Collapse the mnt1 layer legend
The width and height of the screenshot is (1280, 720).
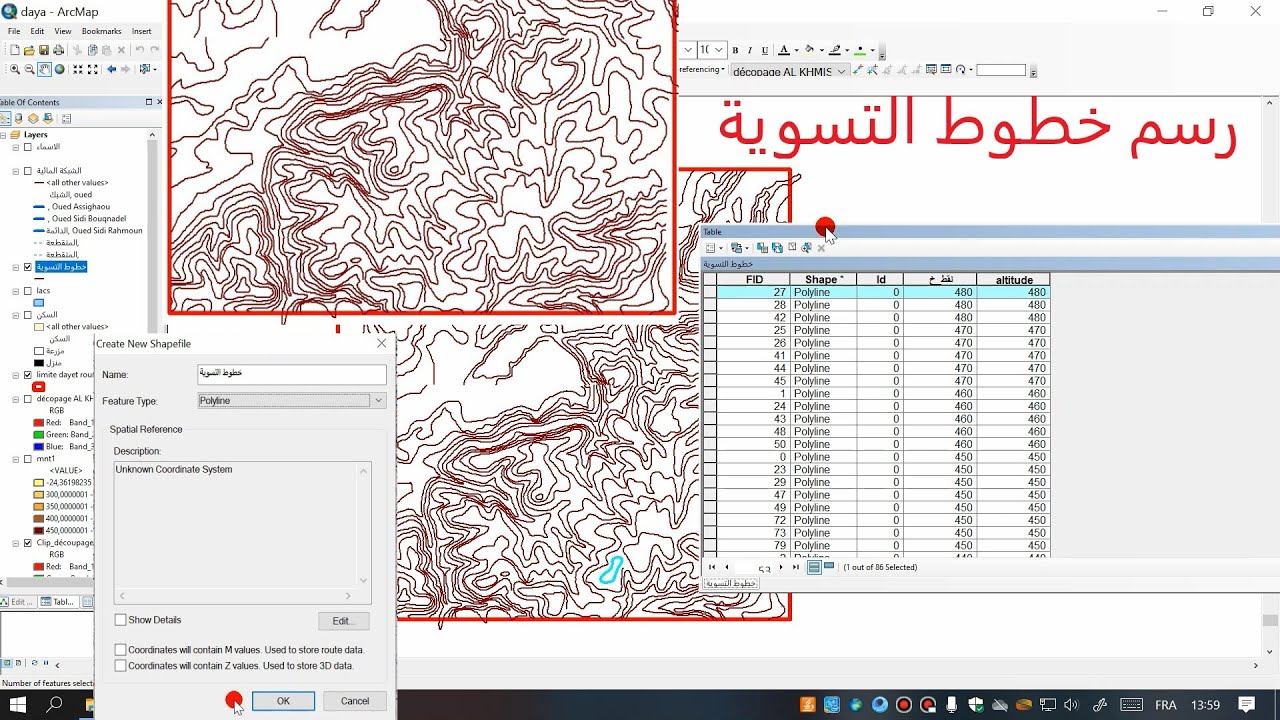[16, 459]
